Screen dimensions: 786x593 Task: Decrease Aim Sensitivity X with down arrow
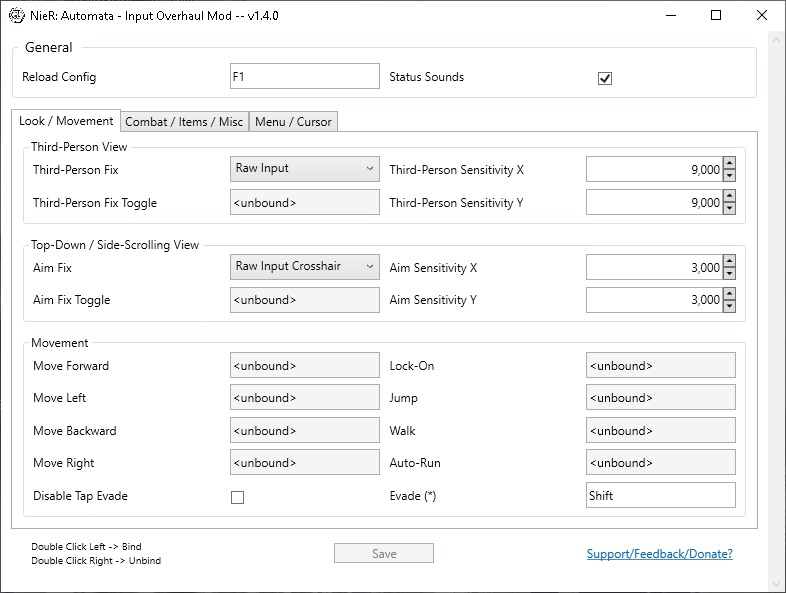[729, 273]
